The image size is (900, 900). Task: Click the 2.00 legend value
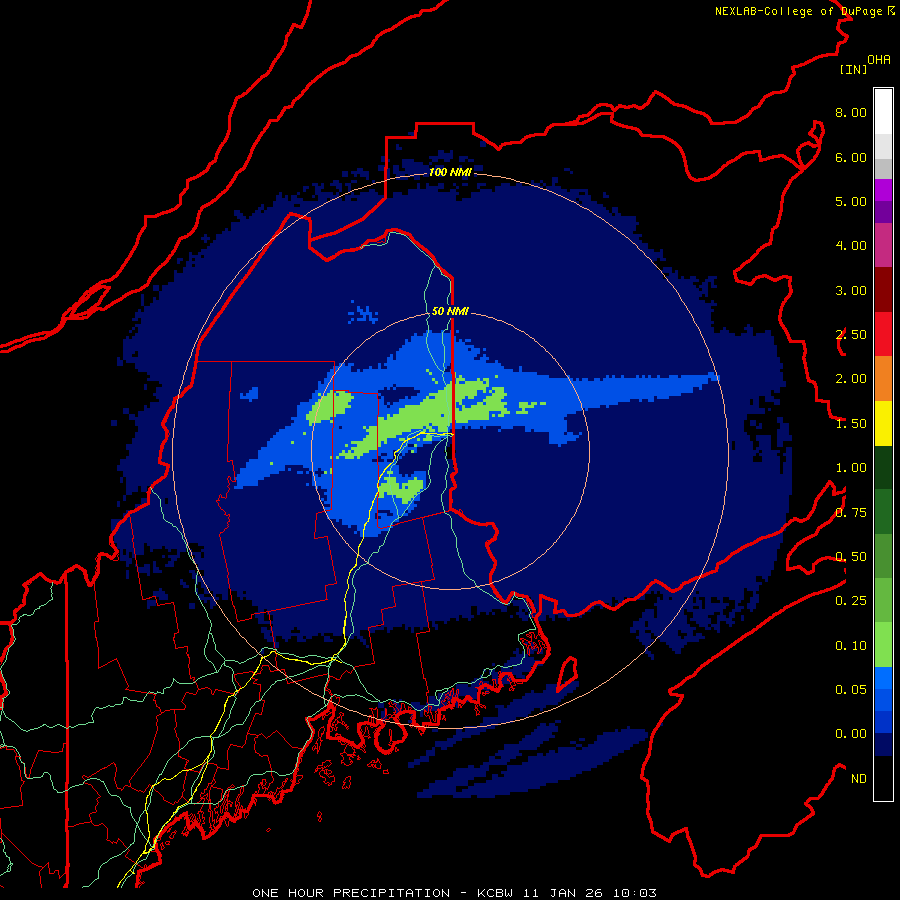coord(851,379)
